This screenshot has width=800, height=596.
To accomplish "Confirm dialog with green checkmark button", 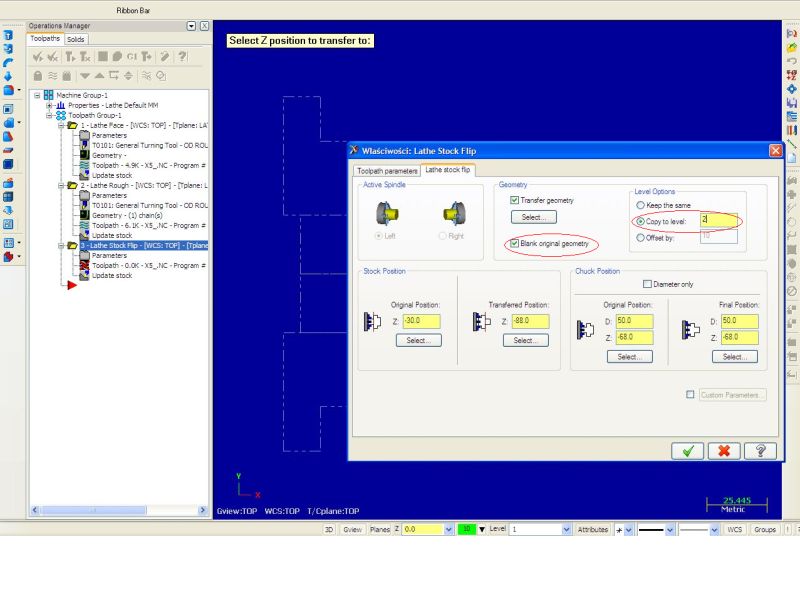I will 688,451.
